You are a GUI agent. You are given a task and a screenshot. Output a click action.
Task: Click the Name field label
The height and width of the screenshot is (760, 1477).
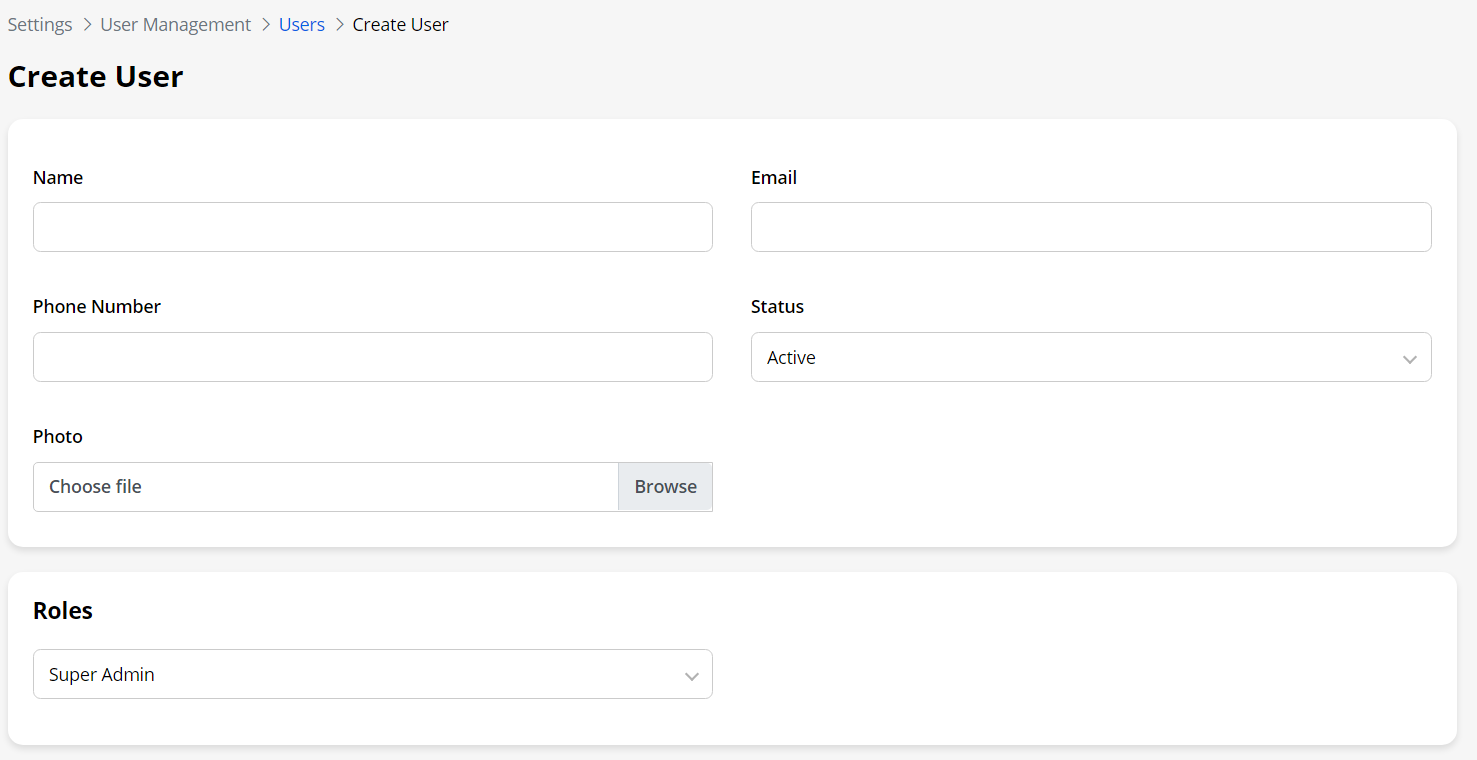click(58, 178)
